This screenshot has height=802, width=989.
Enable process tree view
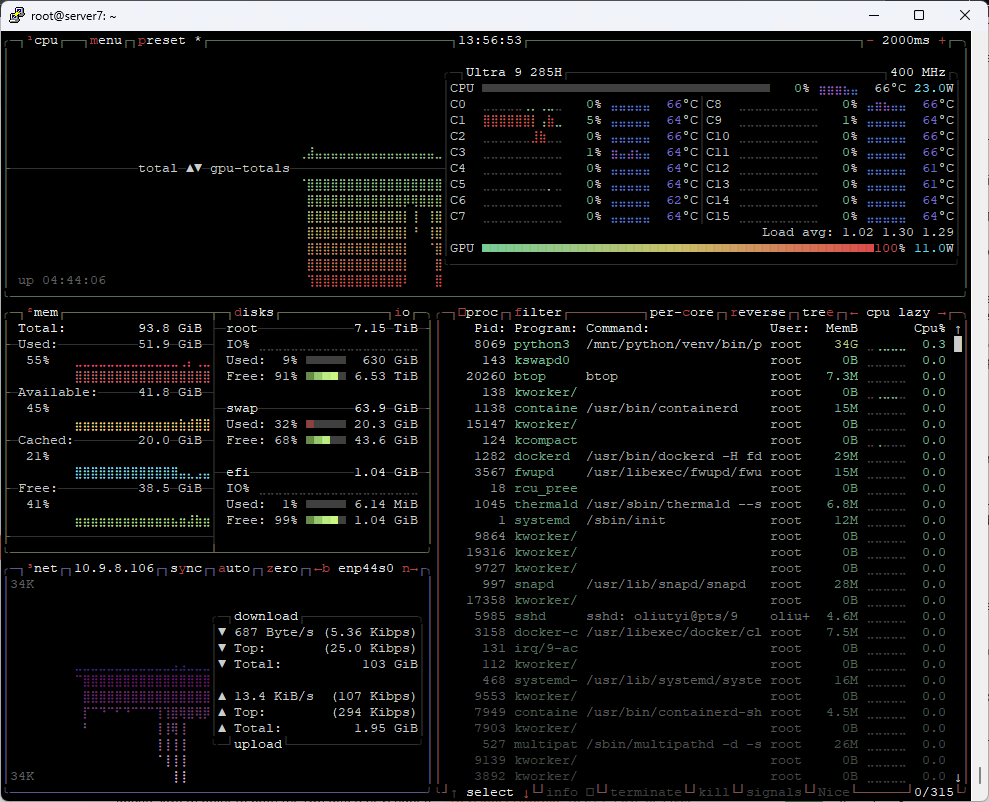(x=817, y=312)
